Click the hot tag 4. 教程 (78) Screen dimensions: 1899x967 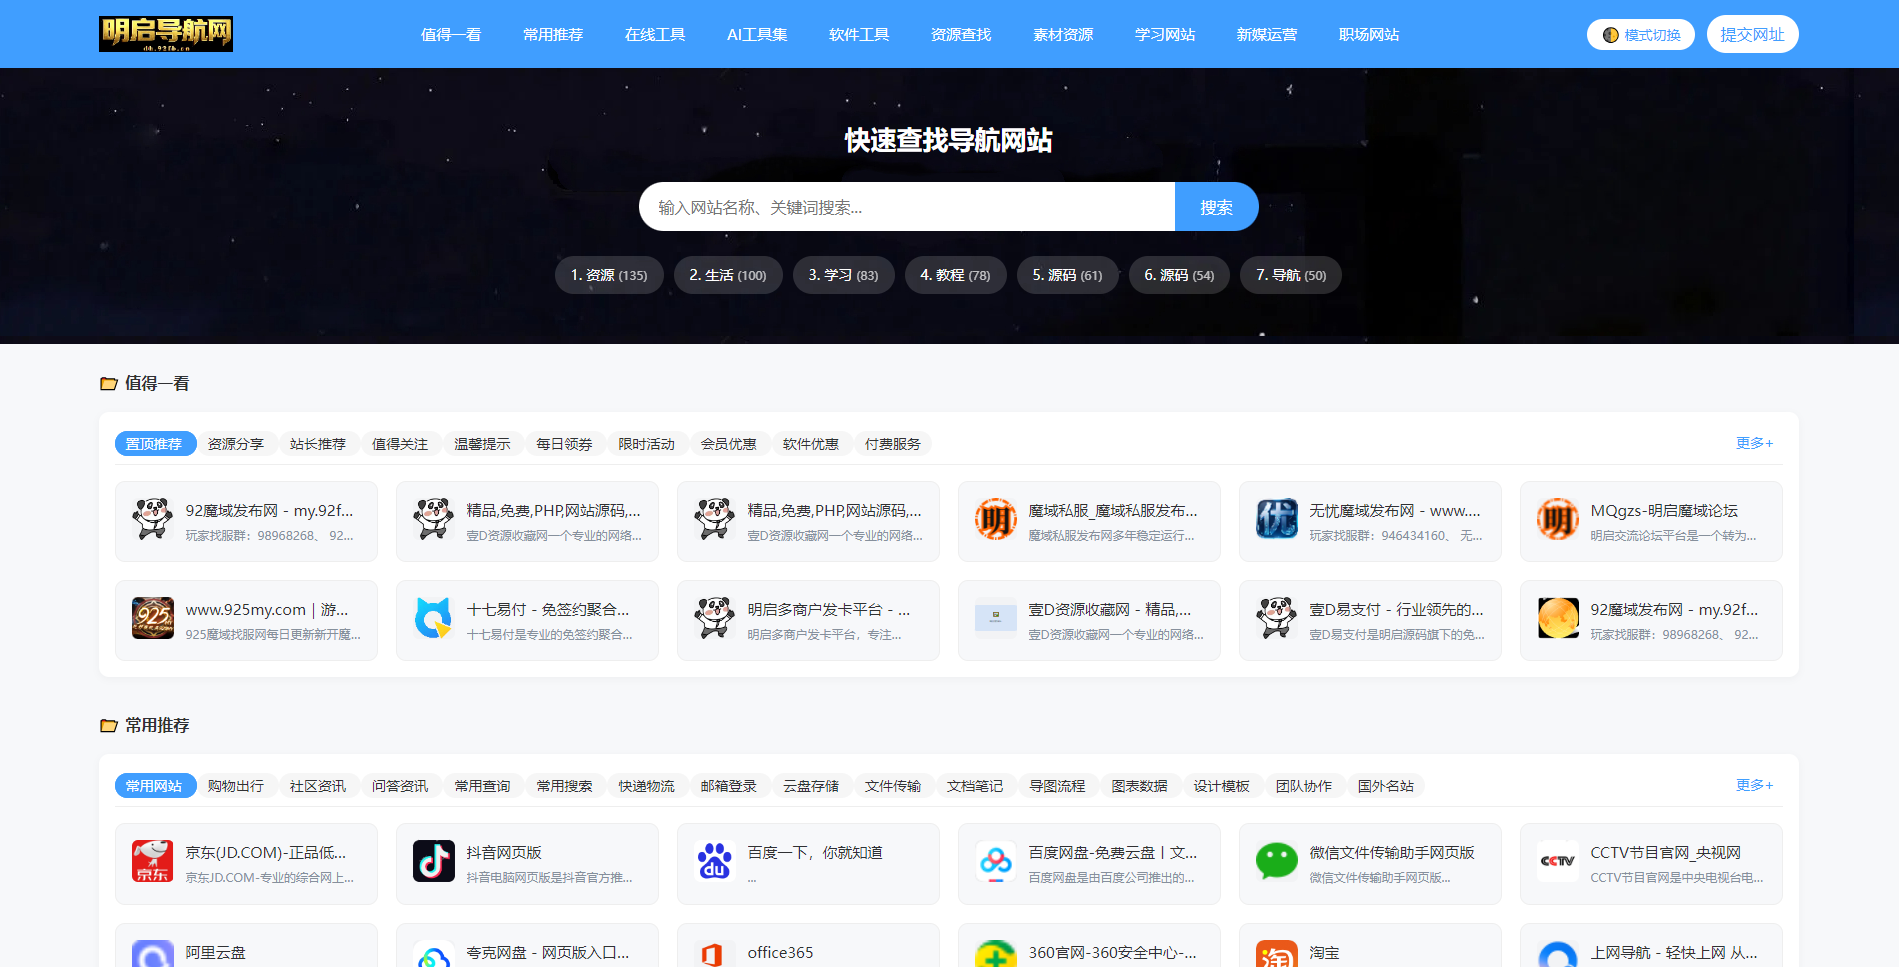pyautogui.click(x=955, y=275)
